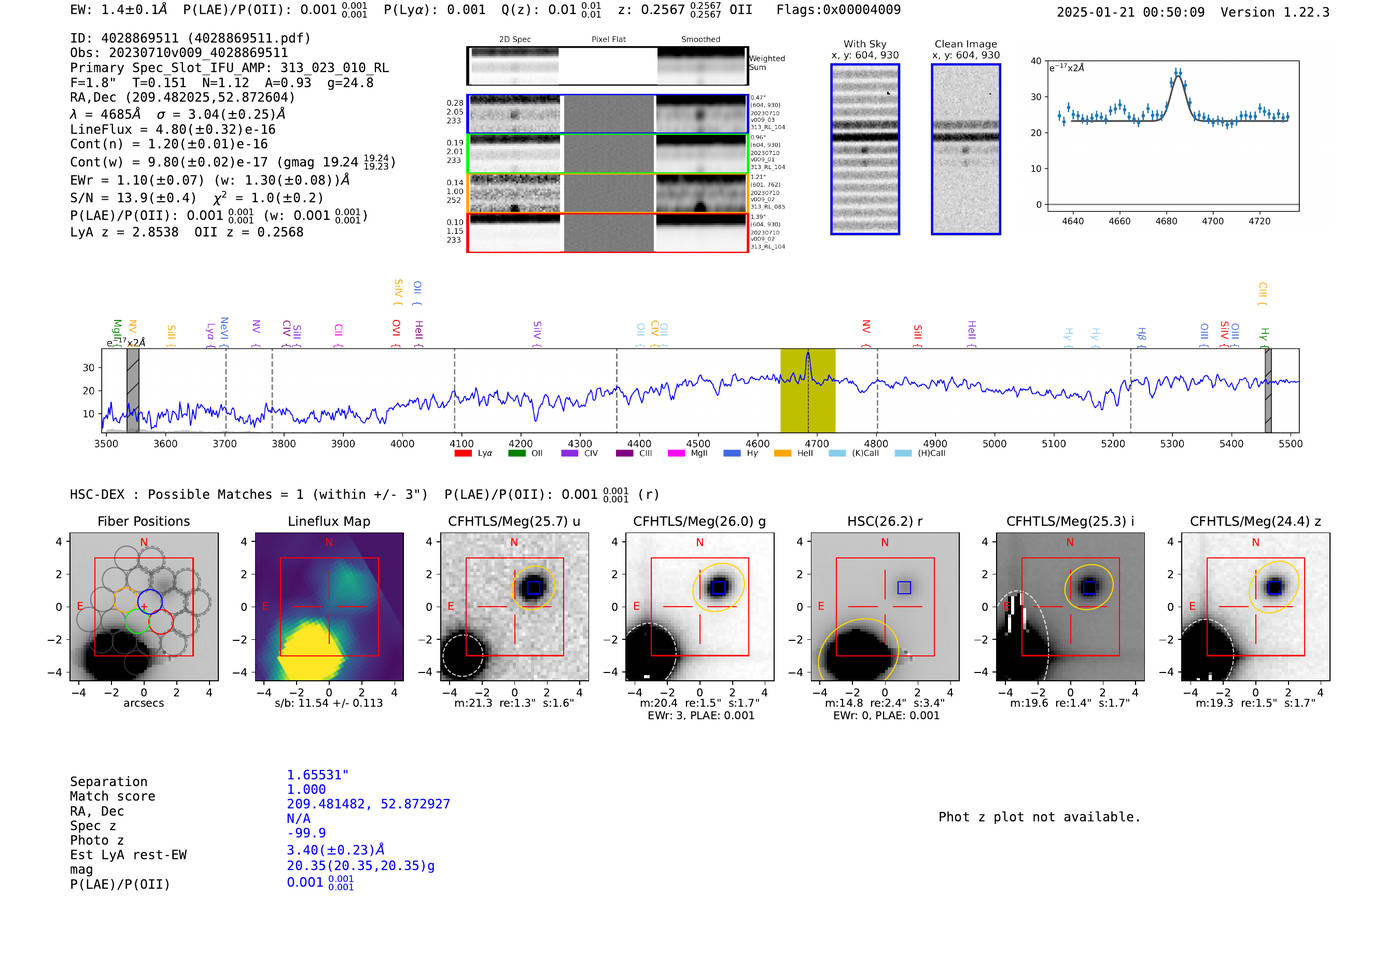Click the s/b: 11.54 +/- 0.113 caption
This screenshot has width=1400, height=953.
coord(329,703)
